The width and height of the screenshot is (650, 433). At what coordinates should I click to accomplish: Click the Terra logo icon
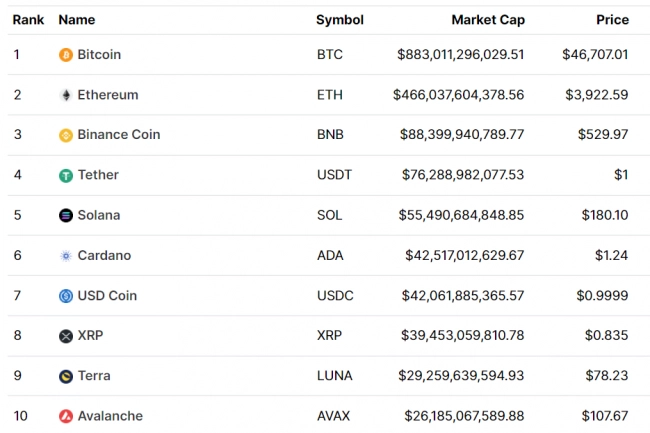coord(66,376)
